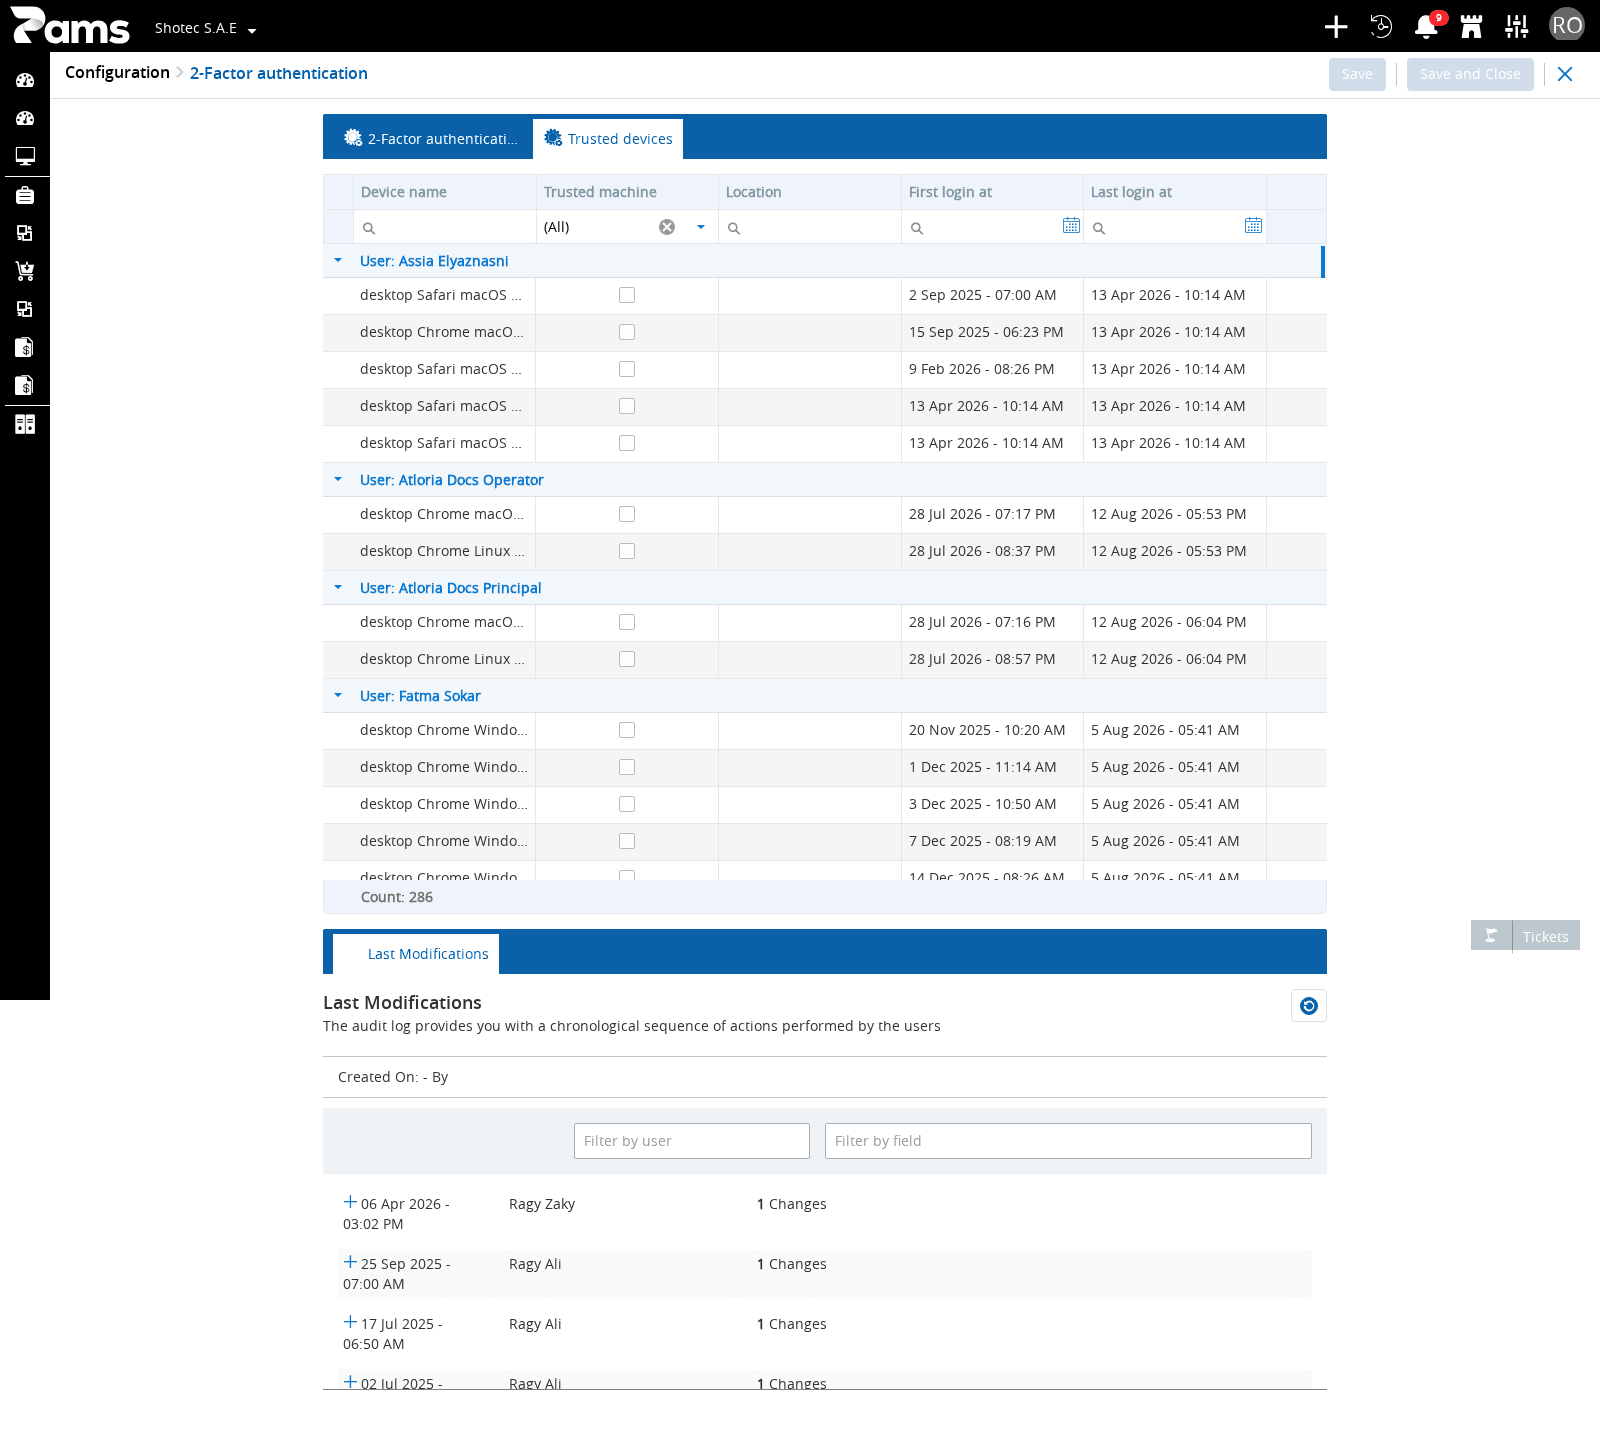The height and width of the screenshot is (1440, 1600).
Task: Click the Save button
Action: coord(1357,74)
